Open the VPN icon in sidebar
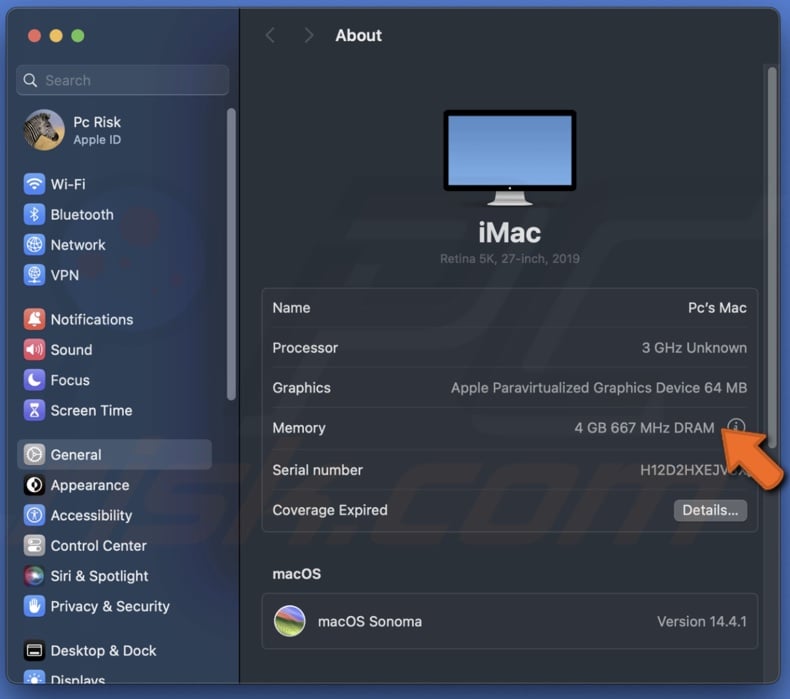Viewport: 790px width, 699px height. (x=34, y=275)
